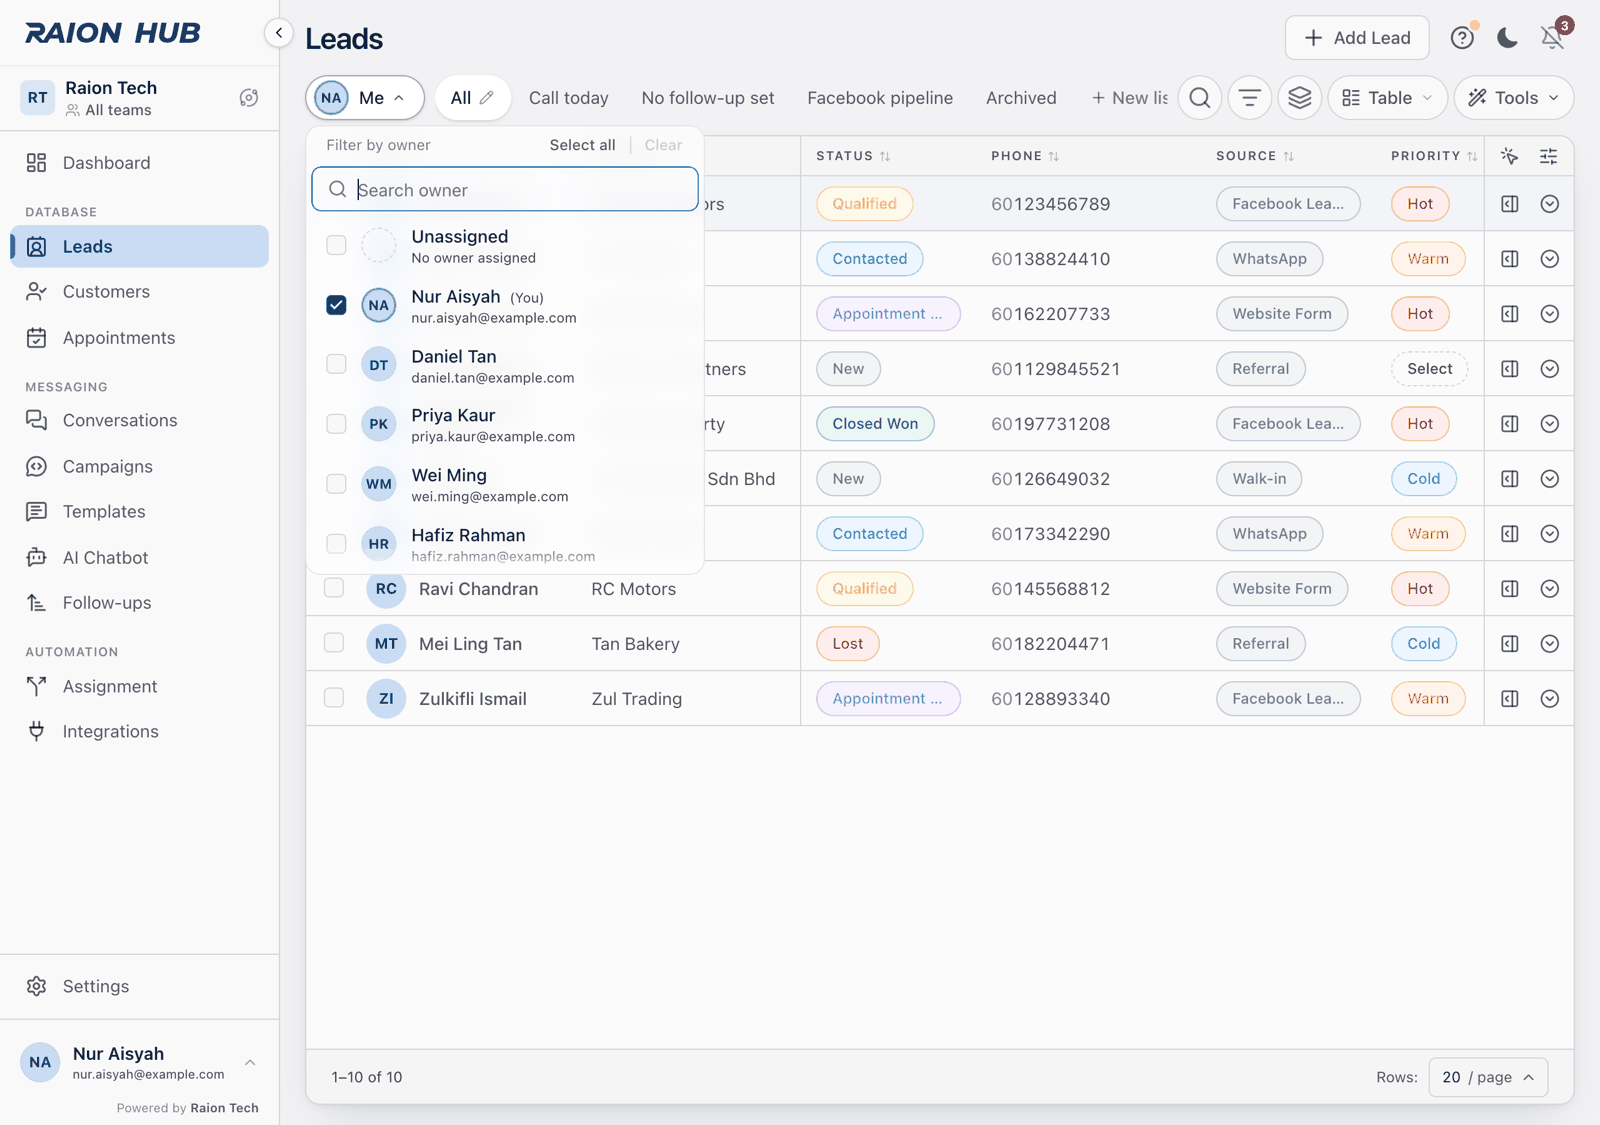Switch to Call today list tab
This screenshot has width=1600, height=1125.
pos(569,98)
